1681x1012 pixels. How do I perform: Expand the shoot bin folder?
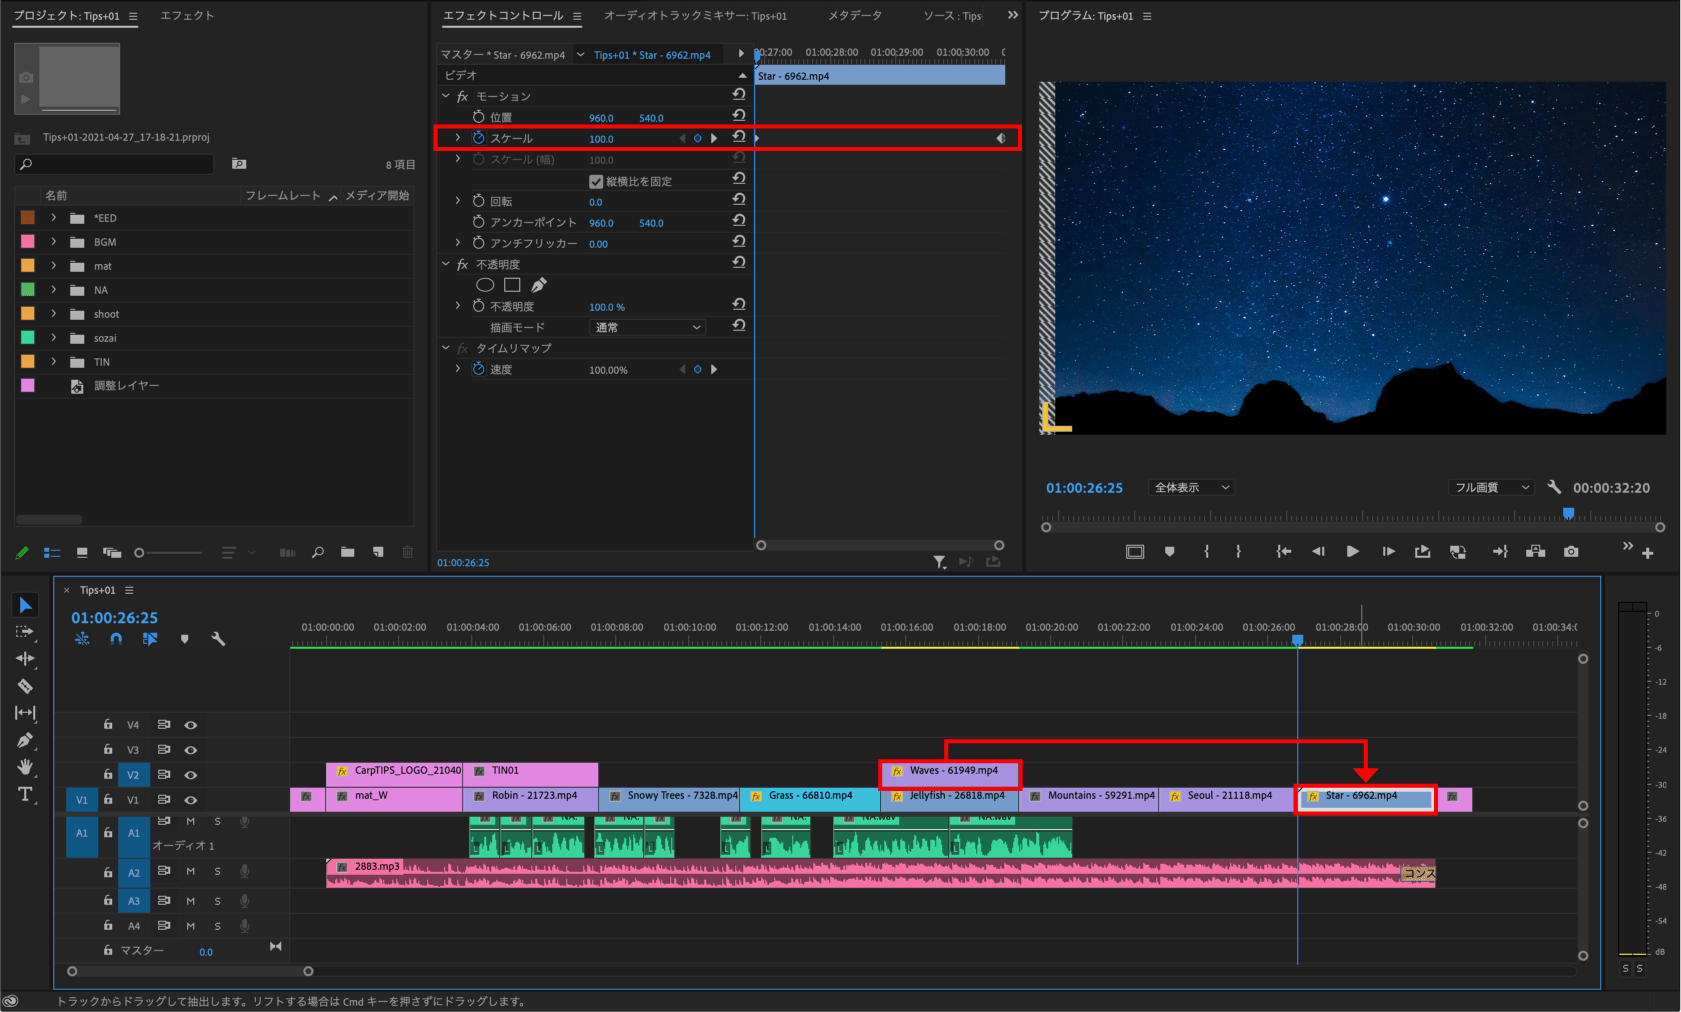click(54, 314)
